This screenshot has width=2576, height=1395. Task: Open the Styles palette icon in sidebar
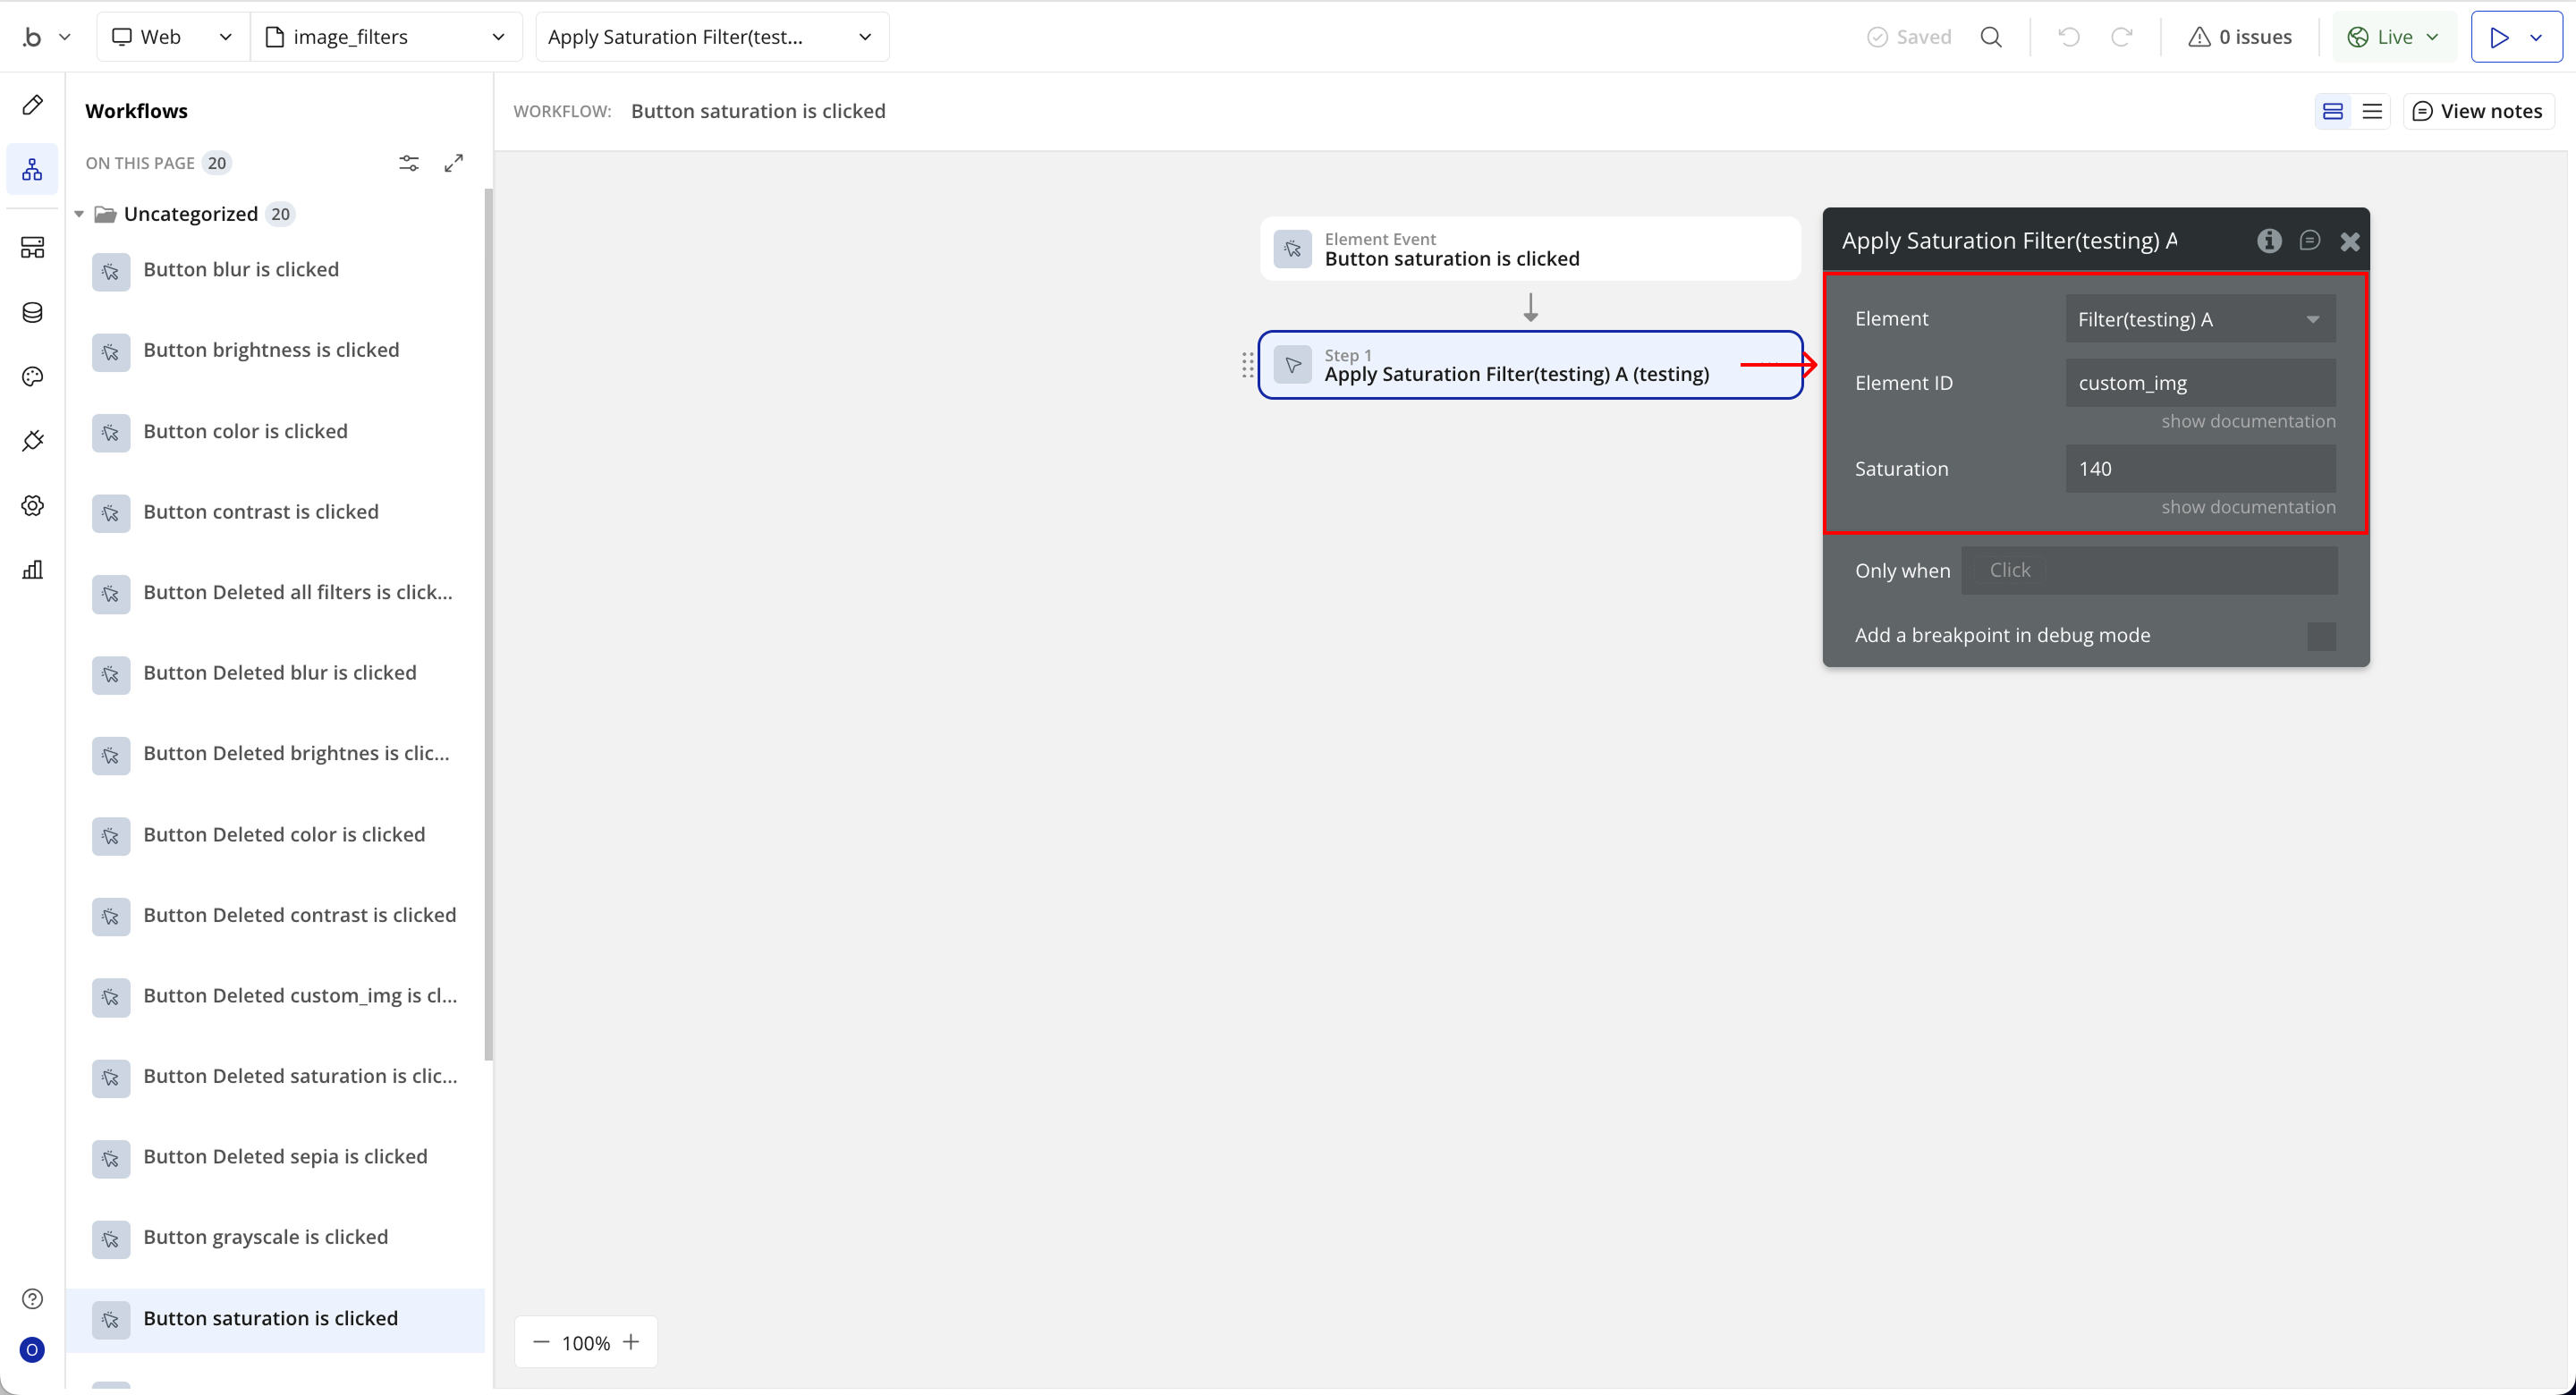(32, 377)
